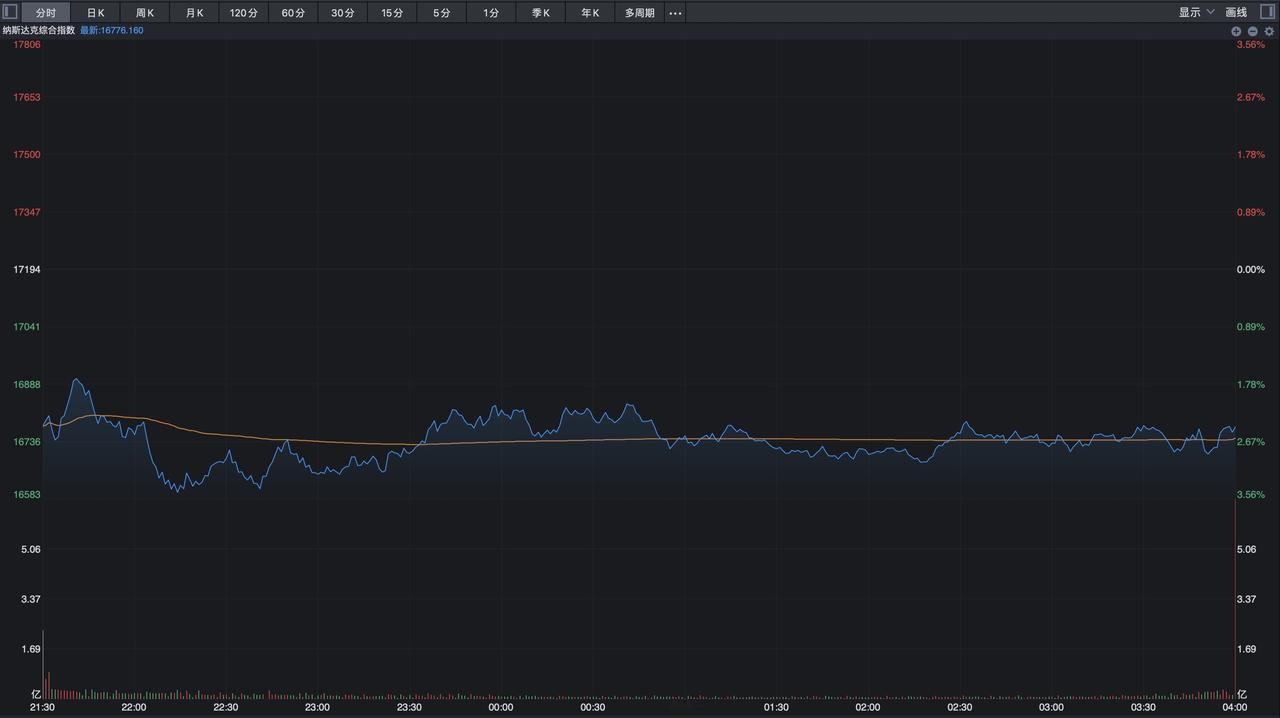Select the 5分 period tab
This screenshot has width=1280, height=718.
442,13
